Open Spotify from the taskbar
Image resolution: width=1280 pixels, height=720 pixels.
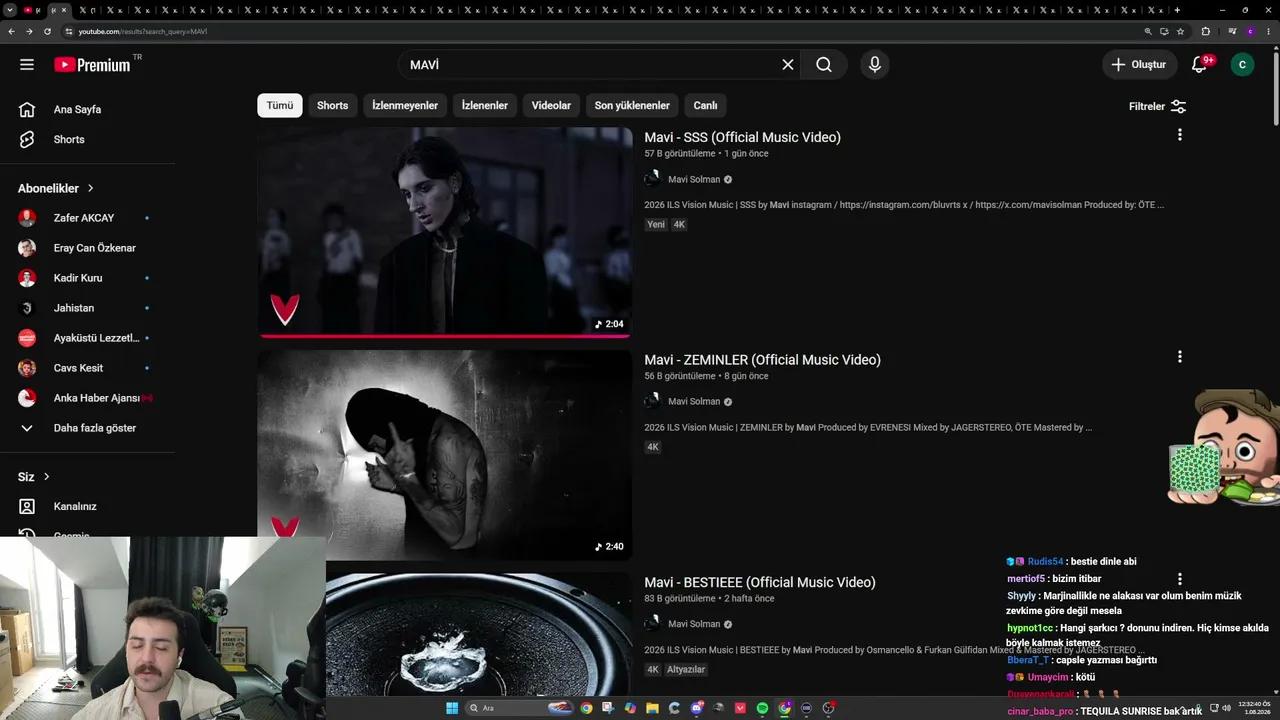(762, 708)
